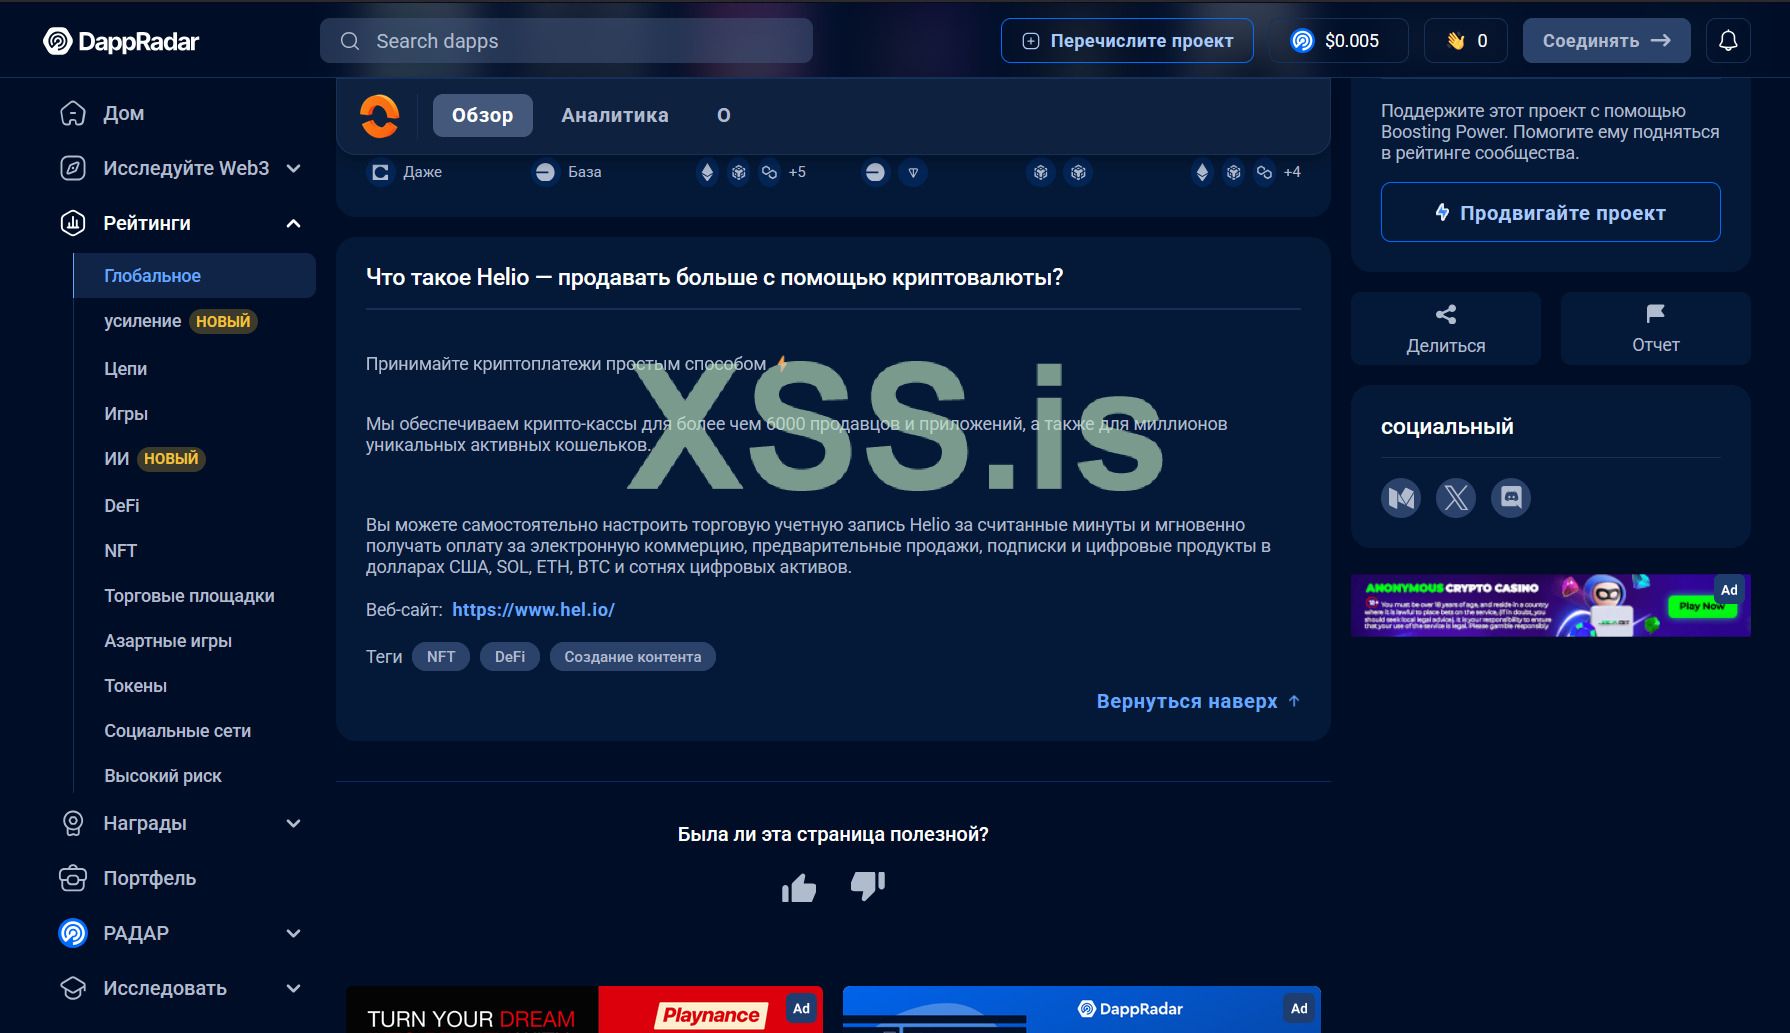Click the Отчет report button

click(1656, 328)
